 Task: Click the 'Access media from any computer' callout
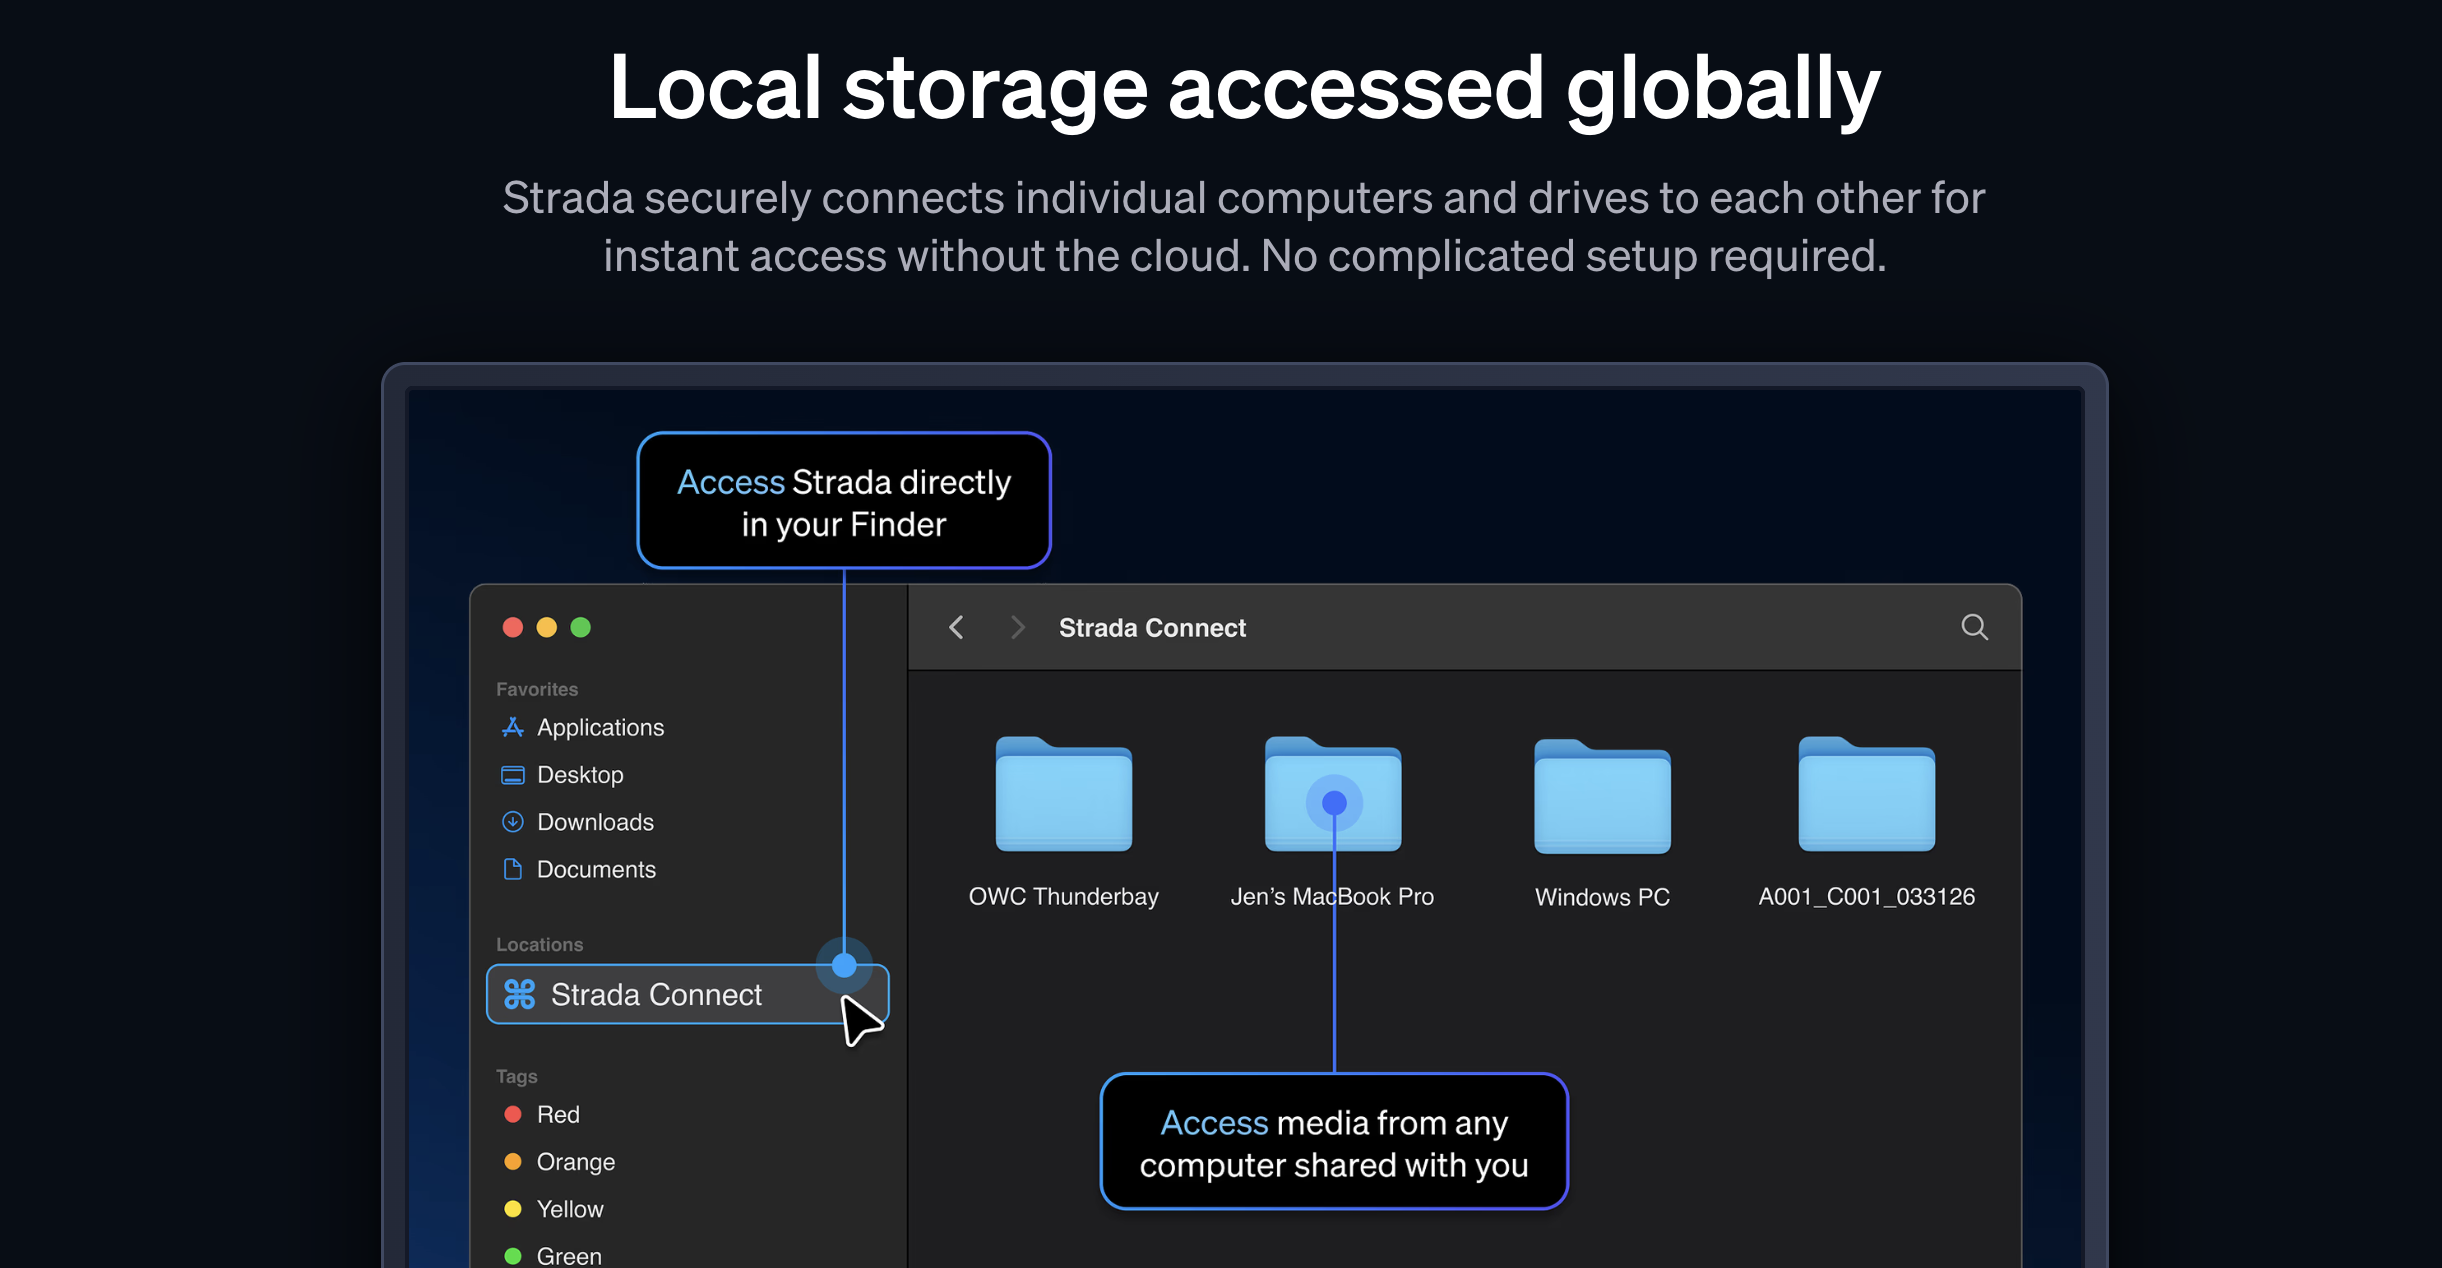(x=1334, y=1142)
